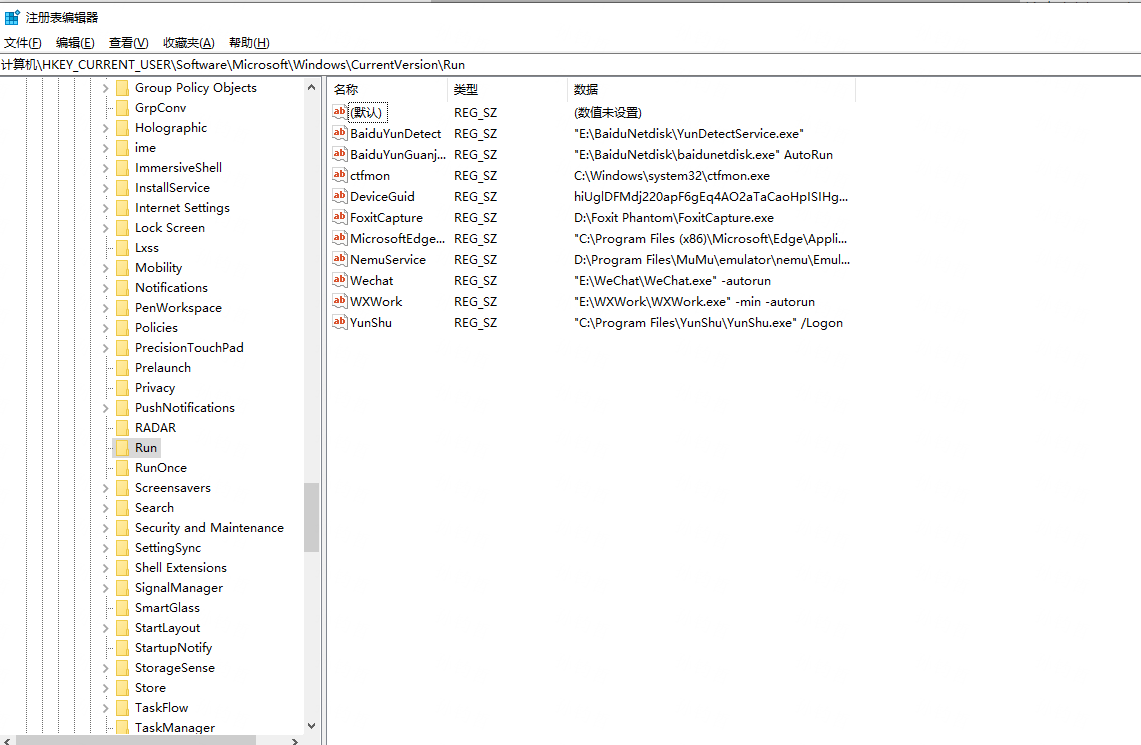Screen dimensions: 1141x745
Task: Open the 查看(V) menu
Action: [x=128, y=43]
